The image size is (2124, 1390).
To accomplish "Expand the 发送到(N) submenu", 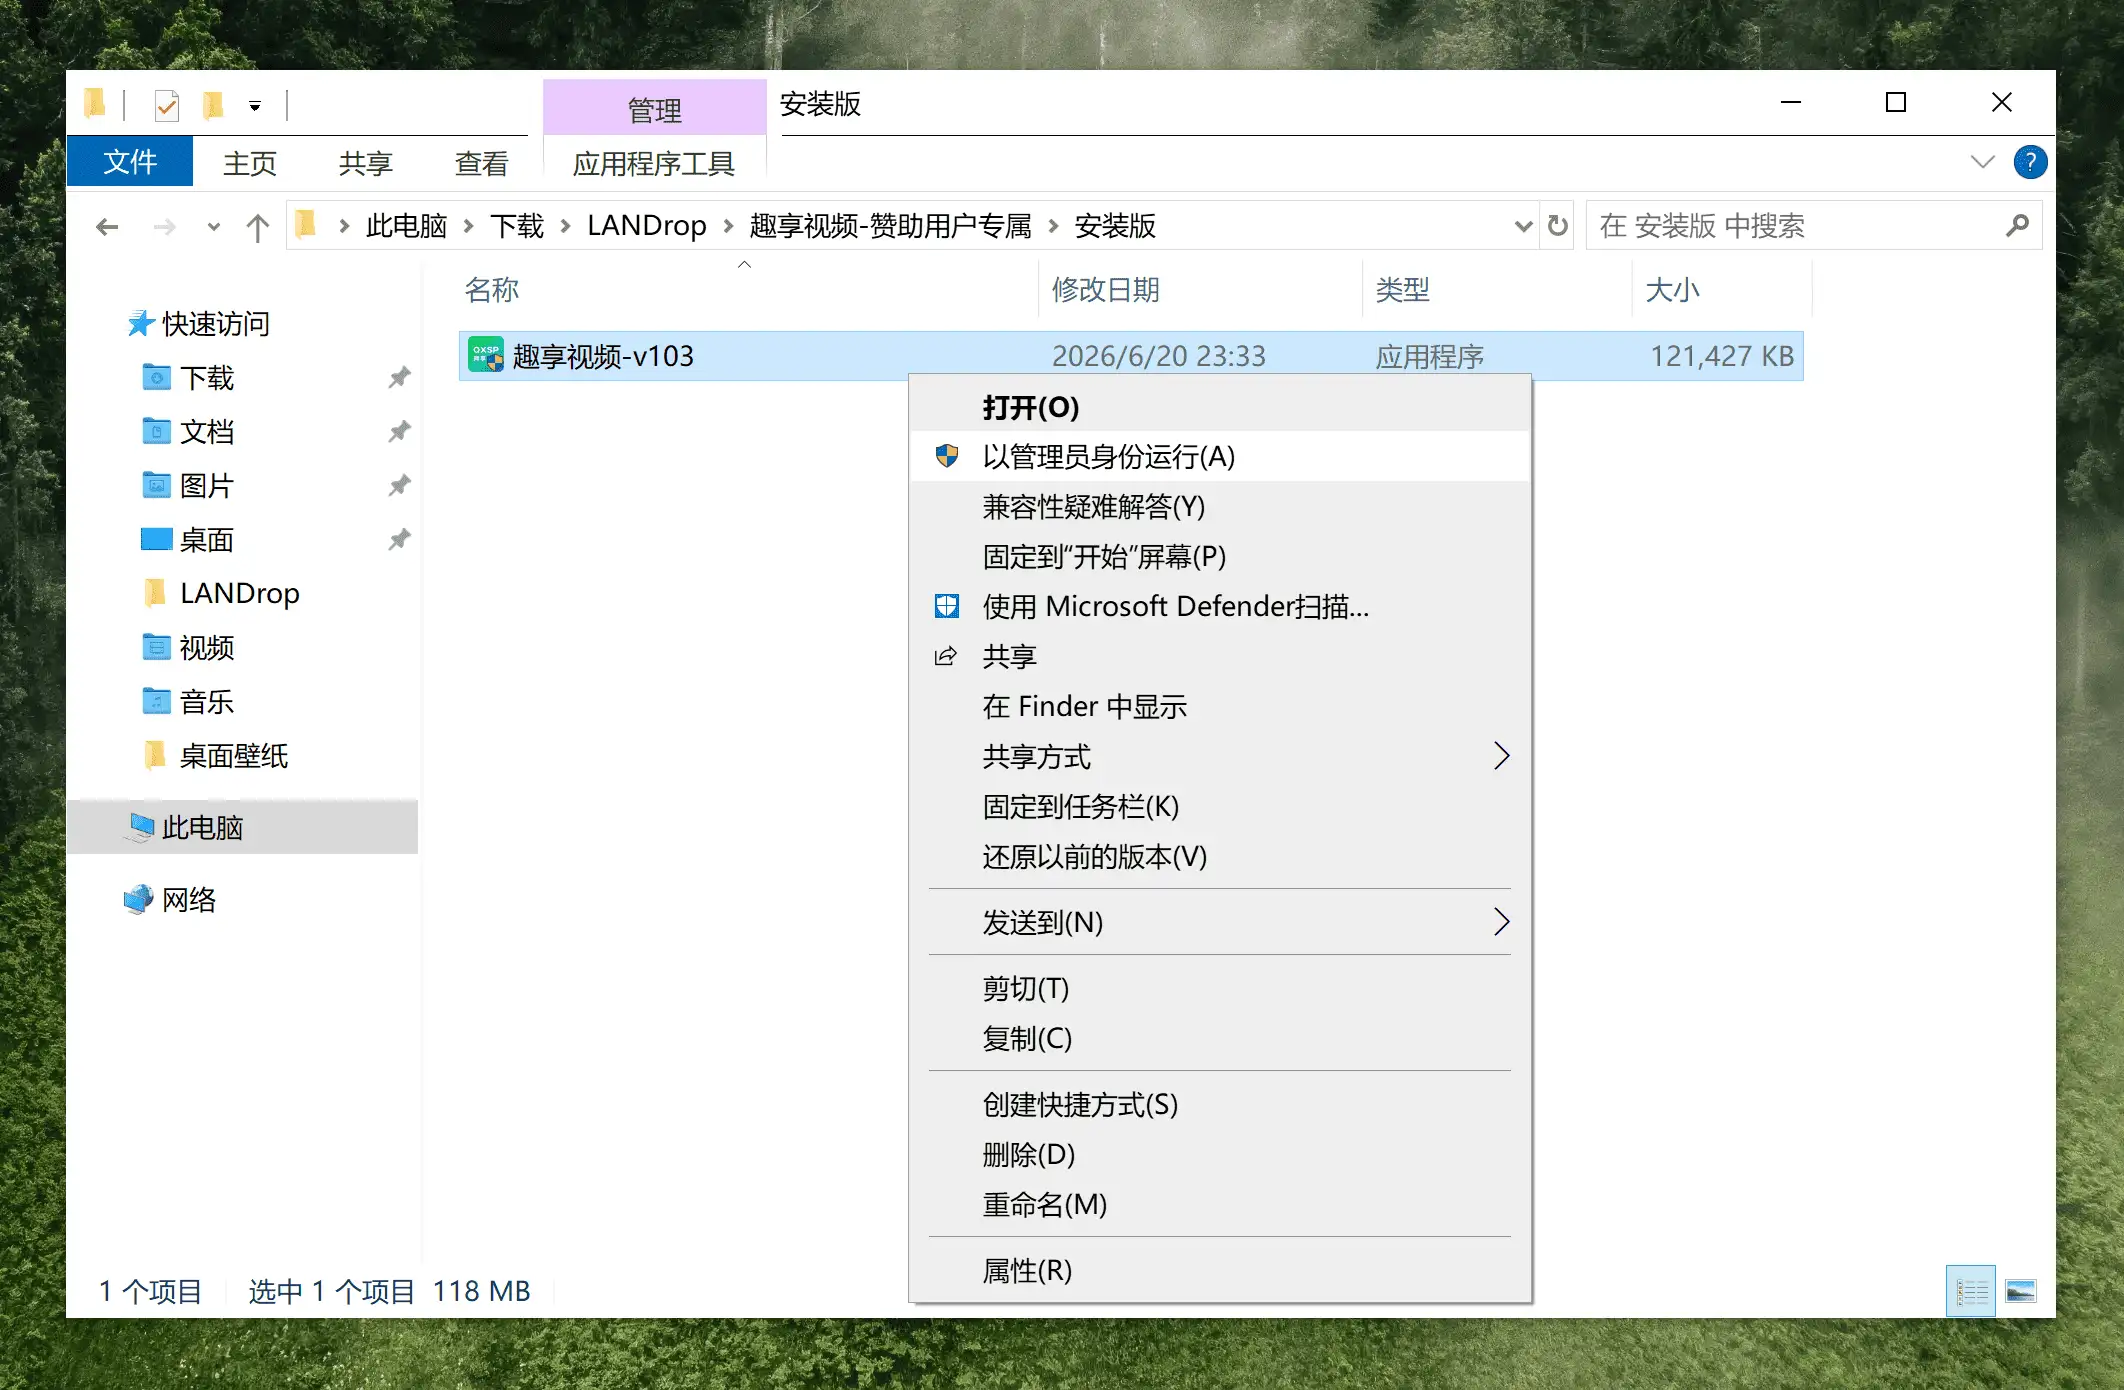I will tap(1220, 922).
